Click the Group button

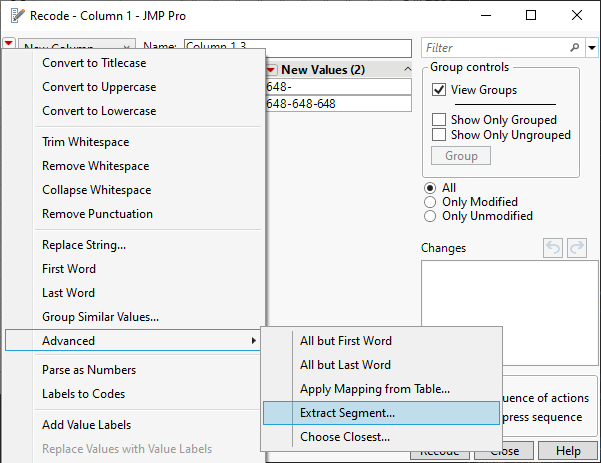coord(460,156)
